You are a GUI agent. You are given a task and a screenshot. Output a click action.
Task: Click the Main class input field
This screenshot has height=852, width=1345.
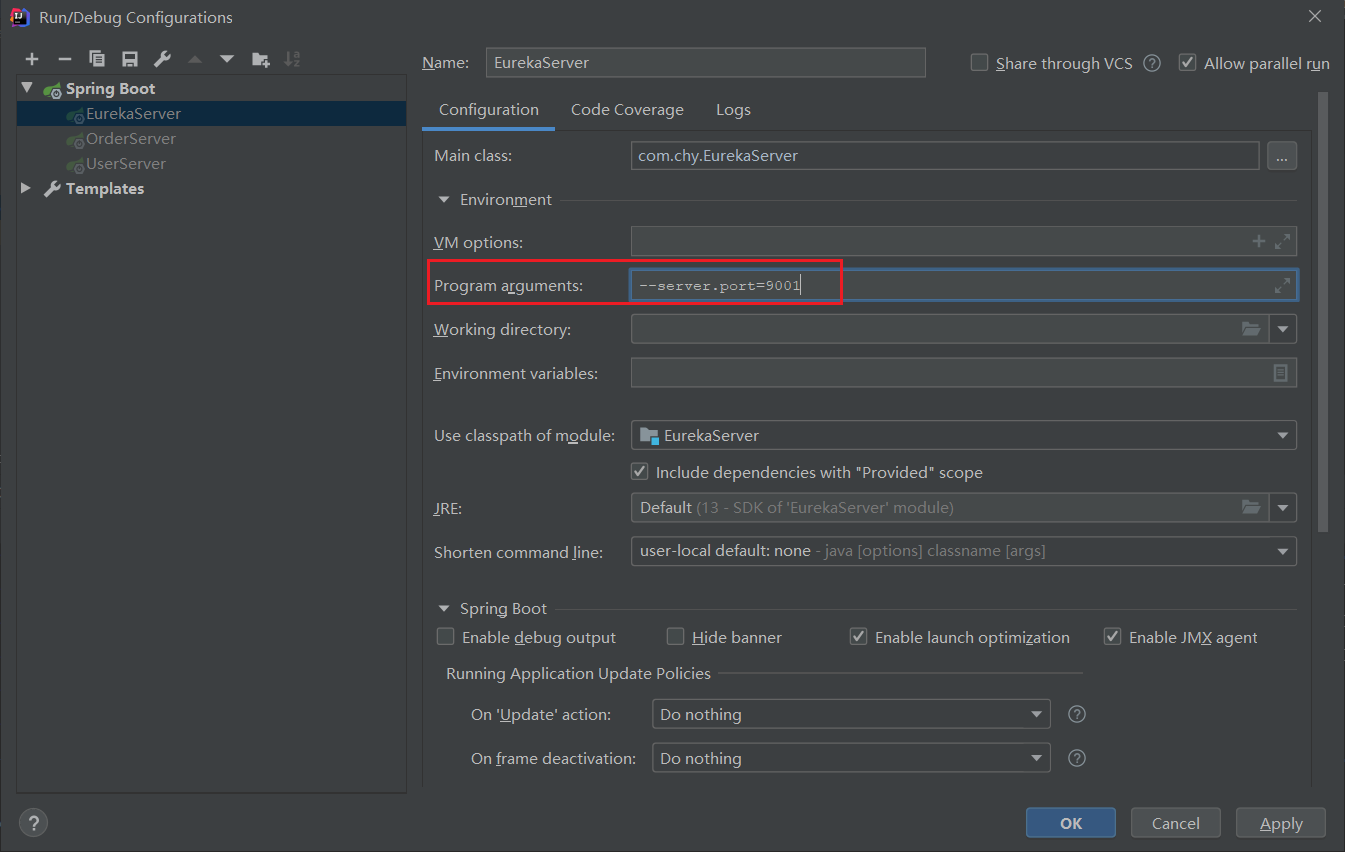pos(945,156)
